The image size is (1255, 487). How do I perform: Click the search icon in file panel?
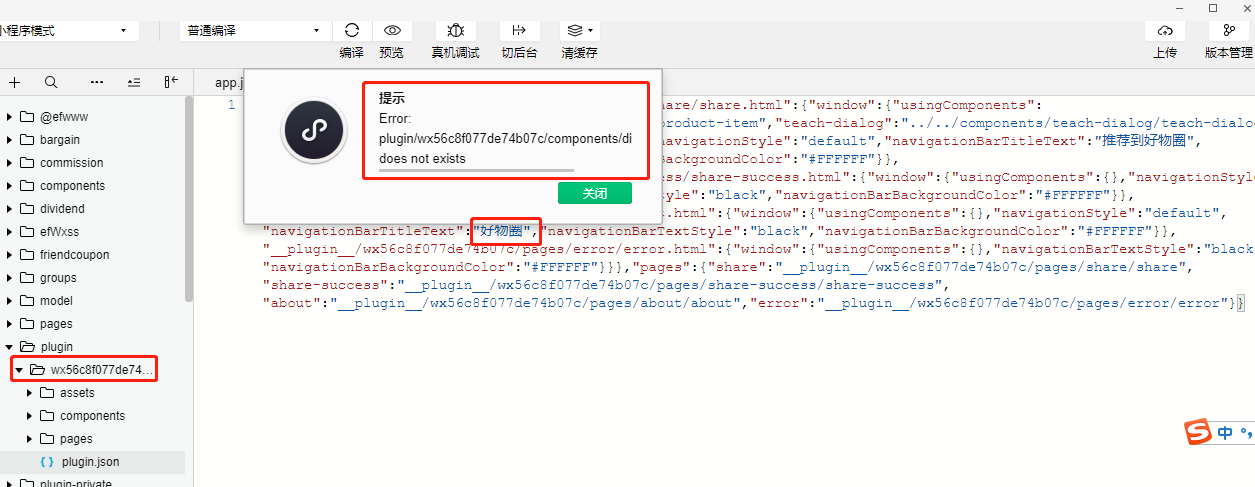tap(51, 82)
